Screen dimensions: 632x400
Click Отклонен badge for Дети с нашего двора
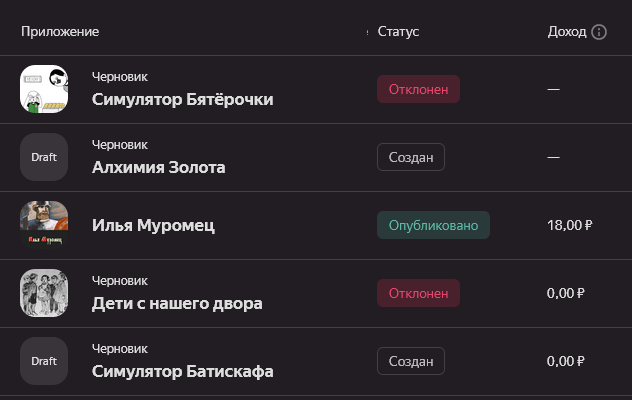tap(418, 293)
